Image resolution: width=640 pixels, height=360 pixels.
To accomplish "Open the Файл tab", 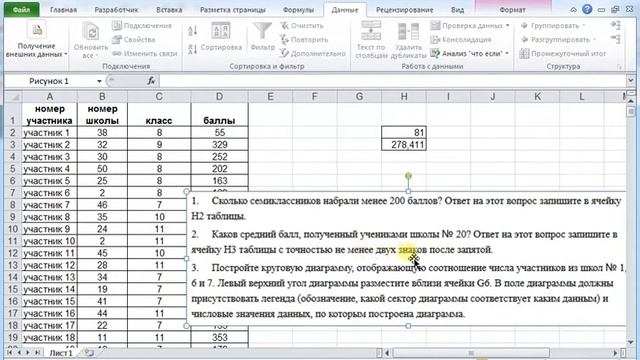I will coord(21,9).
